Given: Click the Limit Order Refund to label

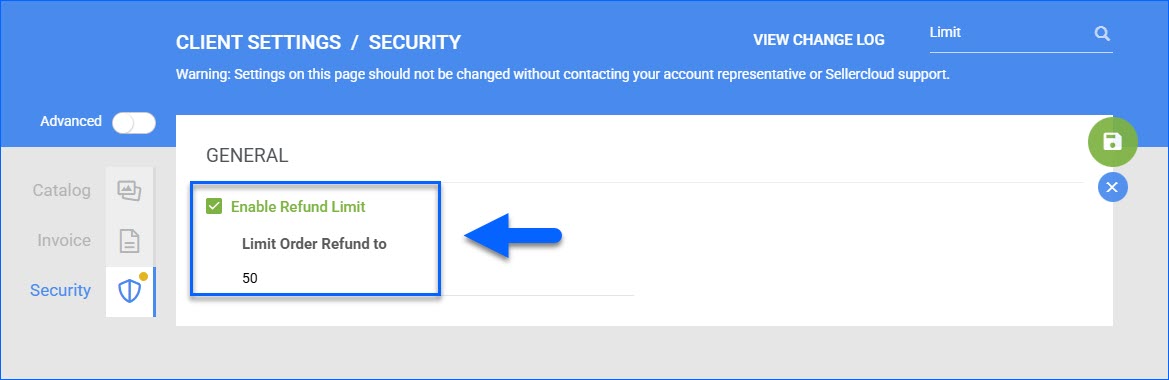Looking at the screenshot, I should pyautogui.click(x=315, y=244).
